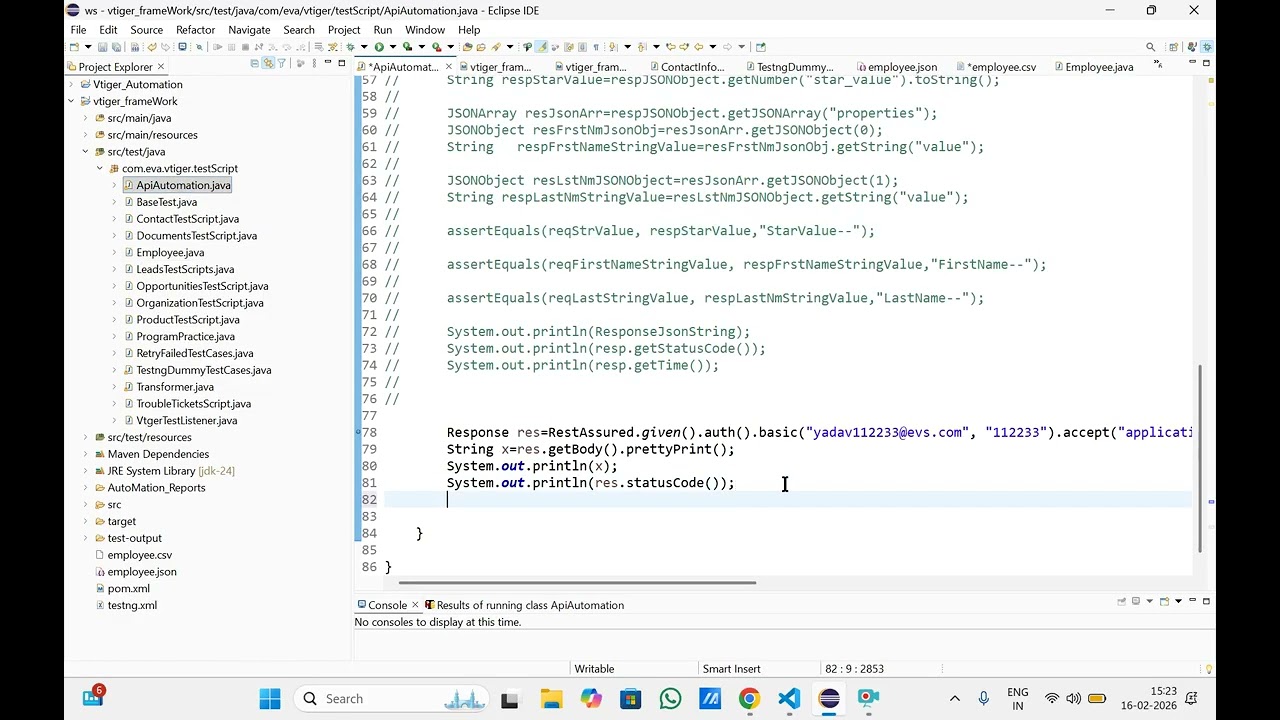Image resolution: width=1280 pixels, height=720 pixels.
Task: Show hidden editor tabs list chevron
Action: pos(1158,64)
